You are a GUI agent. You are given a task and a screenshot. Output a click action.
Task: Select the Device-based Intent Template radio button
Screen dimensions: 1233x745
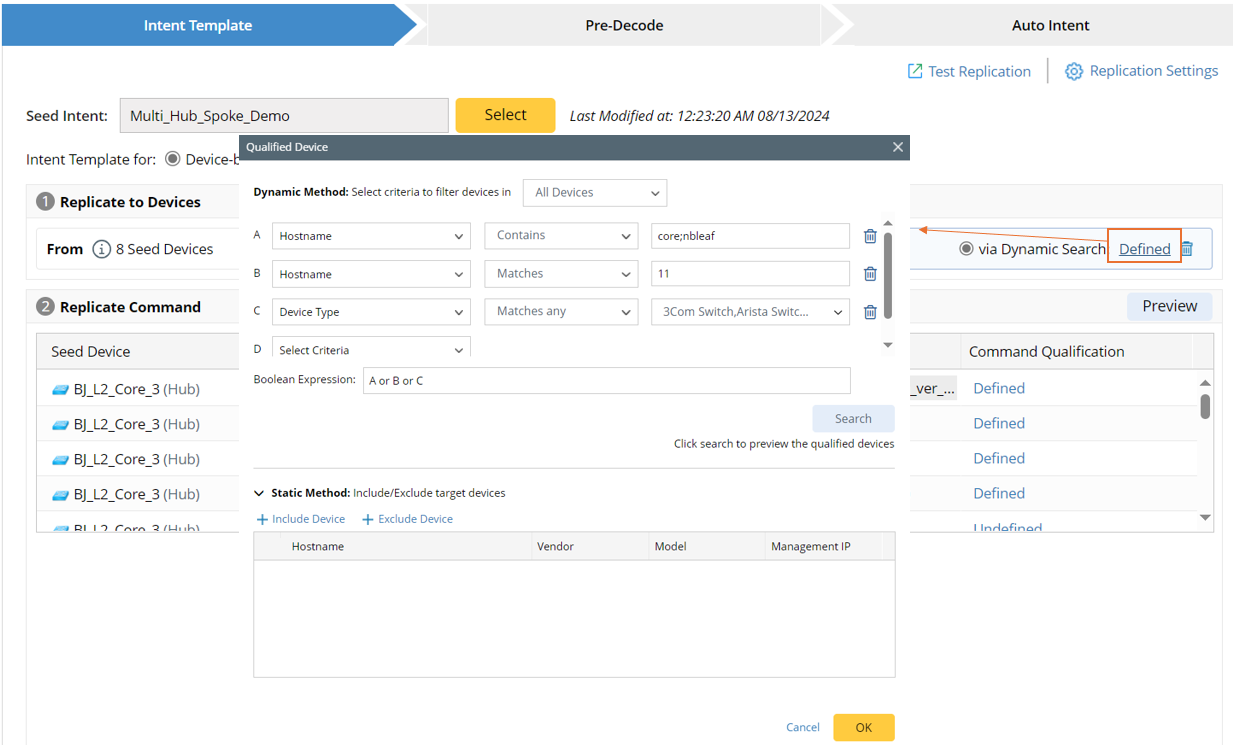pos(173,159)
